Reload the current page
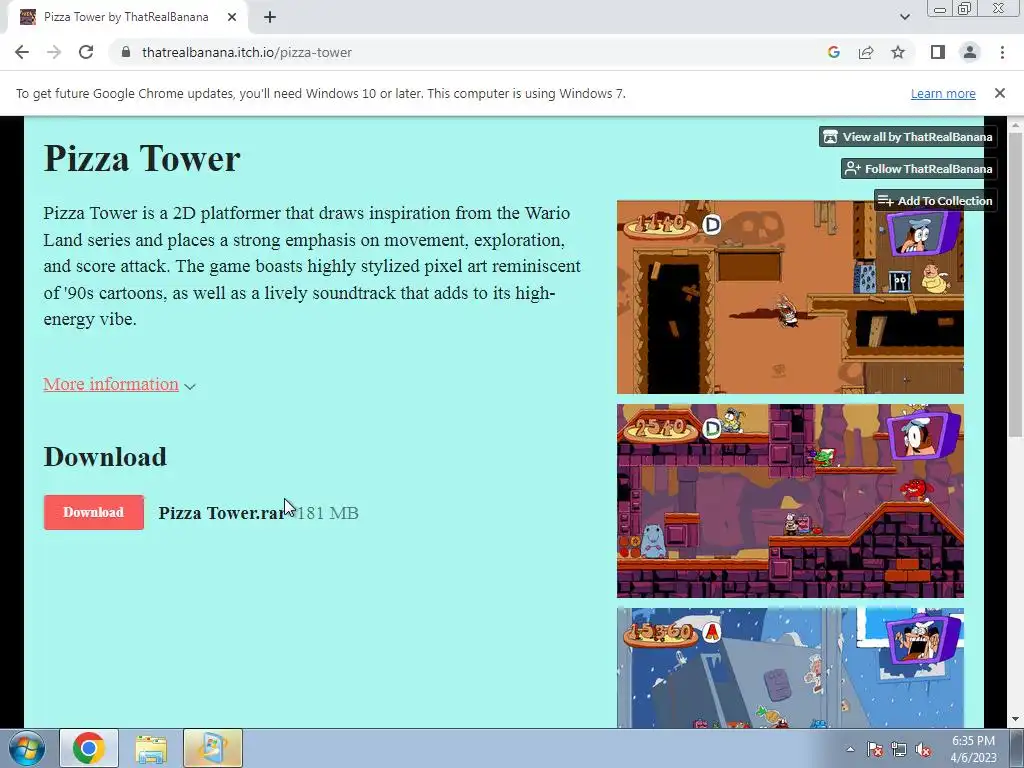This screenshot has width=1024, height=768. [86, 52]
